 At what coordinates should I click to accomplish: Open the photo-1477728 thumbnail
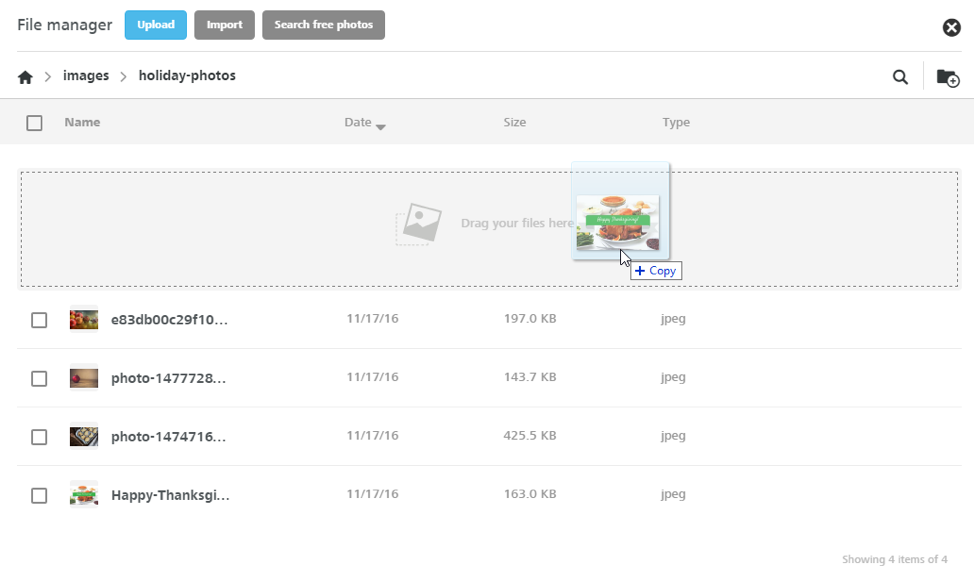click(x=84, y=378)
